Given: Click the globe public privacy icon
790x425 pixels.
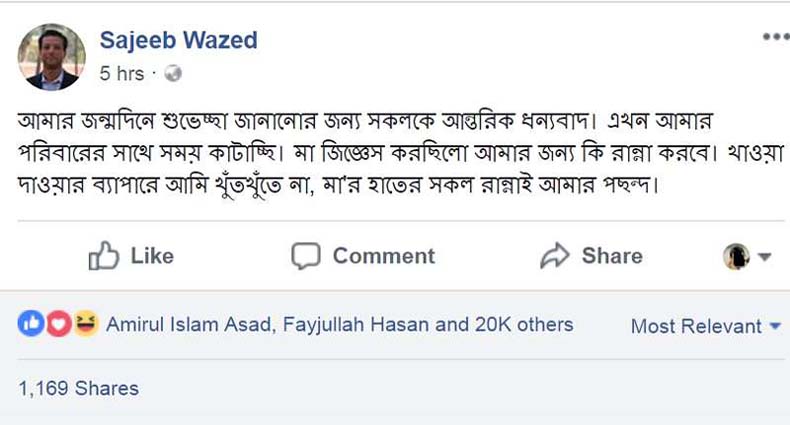Looking at the screenshot, I should point(172,73).
